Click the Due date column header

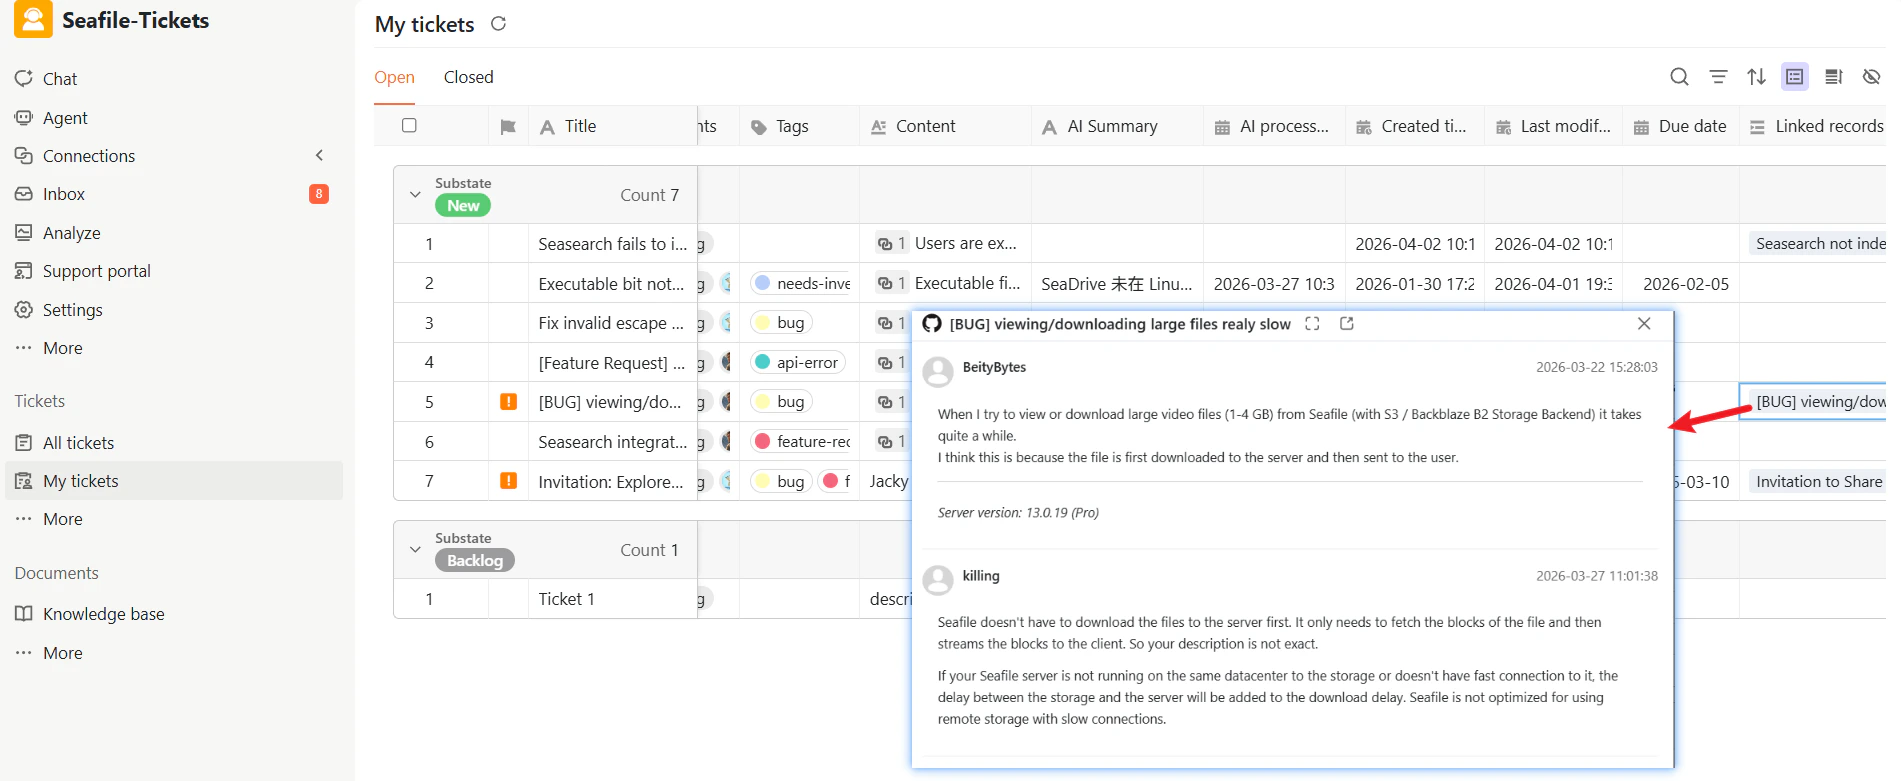click(x=1681, y=126)
